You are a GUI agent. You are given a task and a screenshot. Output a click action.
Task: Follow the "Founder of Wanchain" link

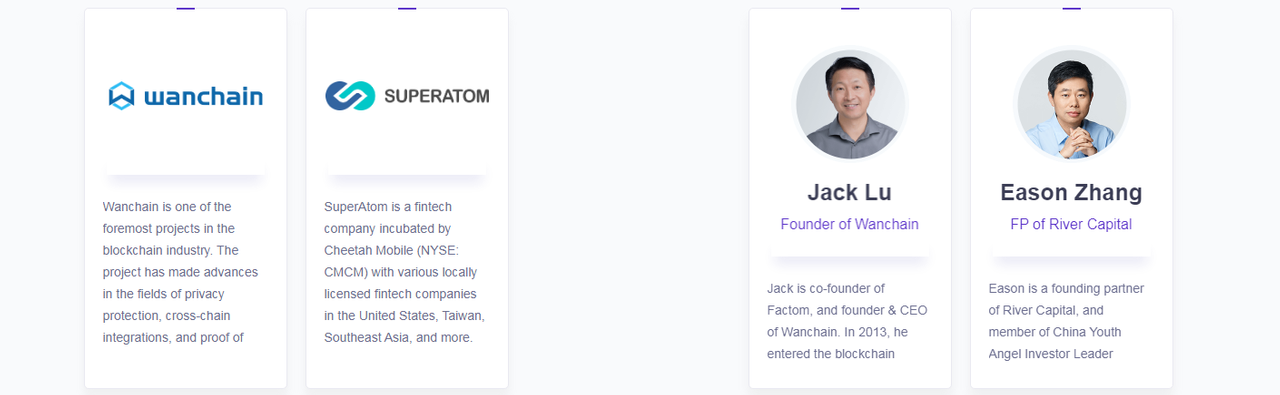(850, 224)
